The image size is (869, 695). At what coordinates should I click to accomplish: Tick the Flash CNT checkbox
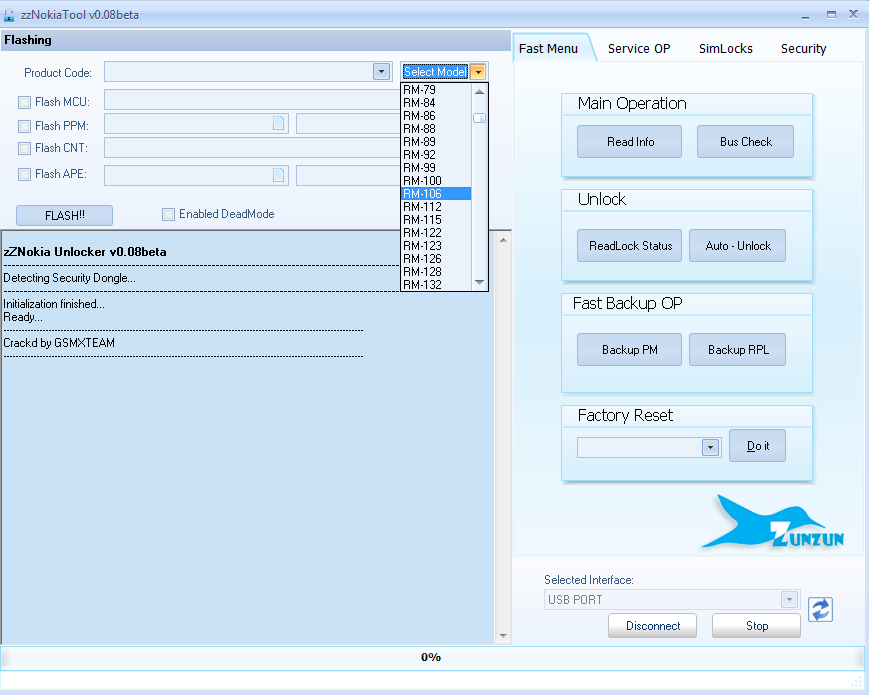click(24, 148)
